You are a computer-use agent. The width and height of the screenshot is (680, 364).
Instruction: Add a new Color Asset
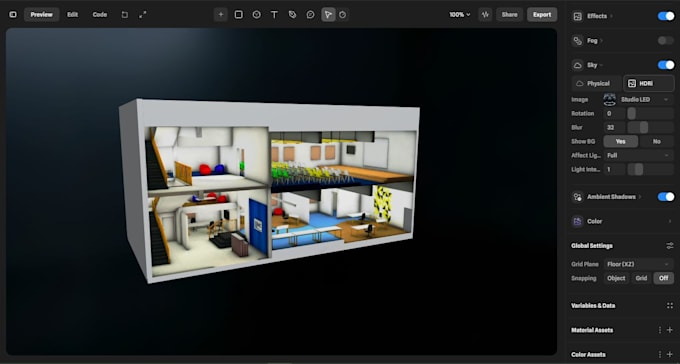670,354
